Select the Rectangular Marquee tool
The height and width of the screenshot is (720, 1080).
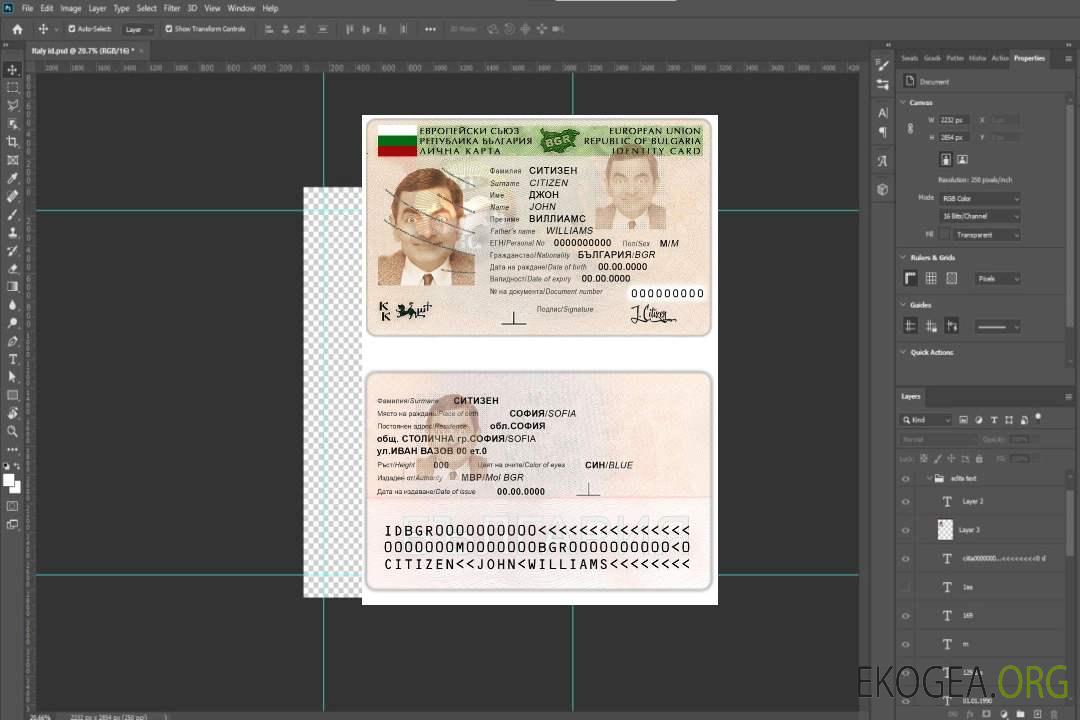12,88
